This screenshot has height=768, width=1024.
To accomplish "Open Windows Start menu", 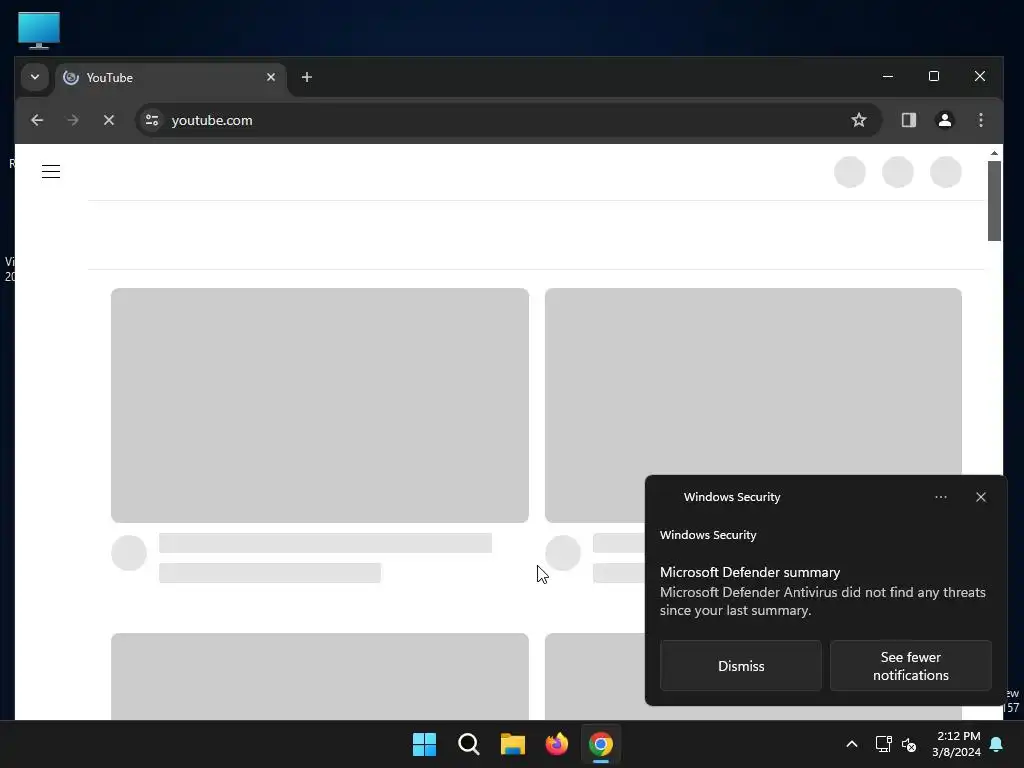I will (424, 744).
